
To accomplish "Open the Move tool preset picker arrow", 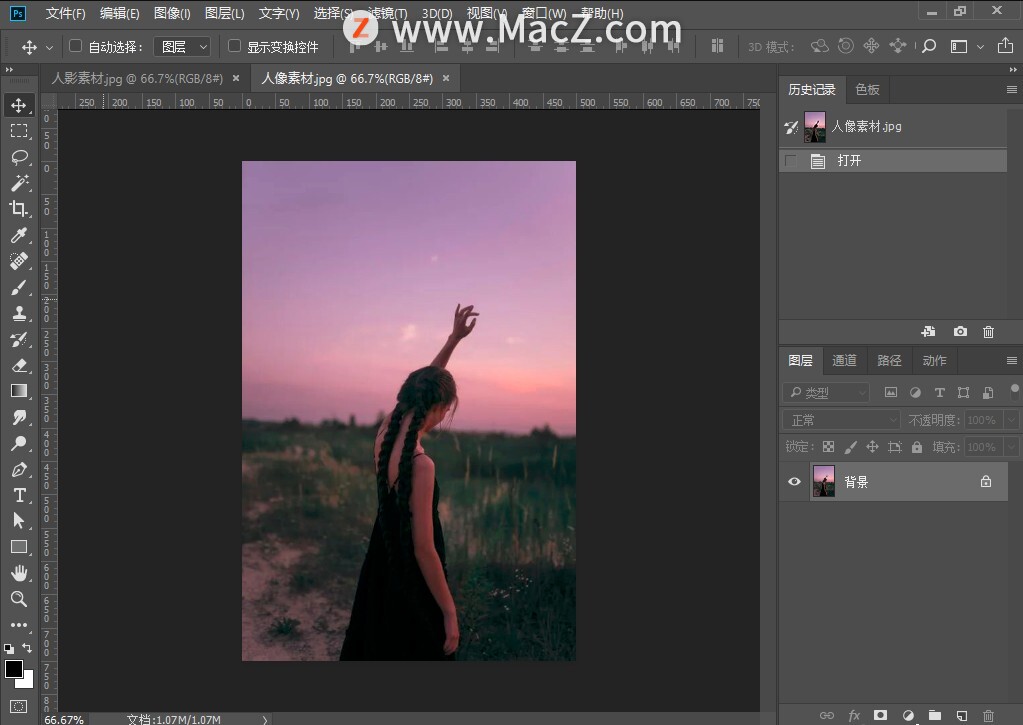I will [x=50, y=47].
